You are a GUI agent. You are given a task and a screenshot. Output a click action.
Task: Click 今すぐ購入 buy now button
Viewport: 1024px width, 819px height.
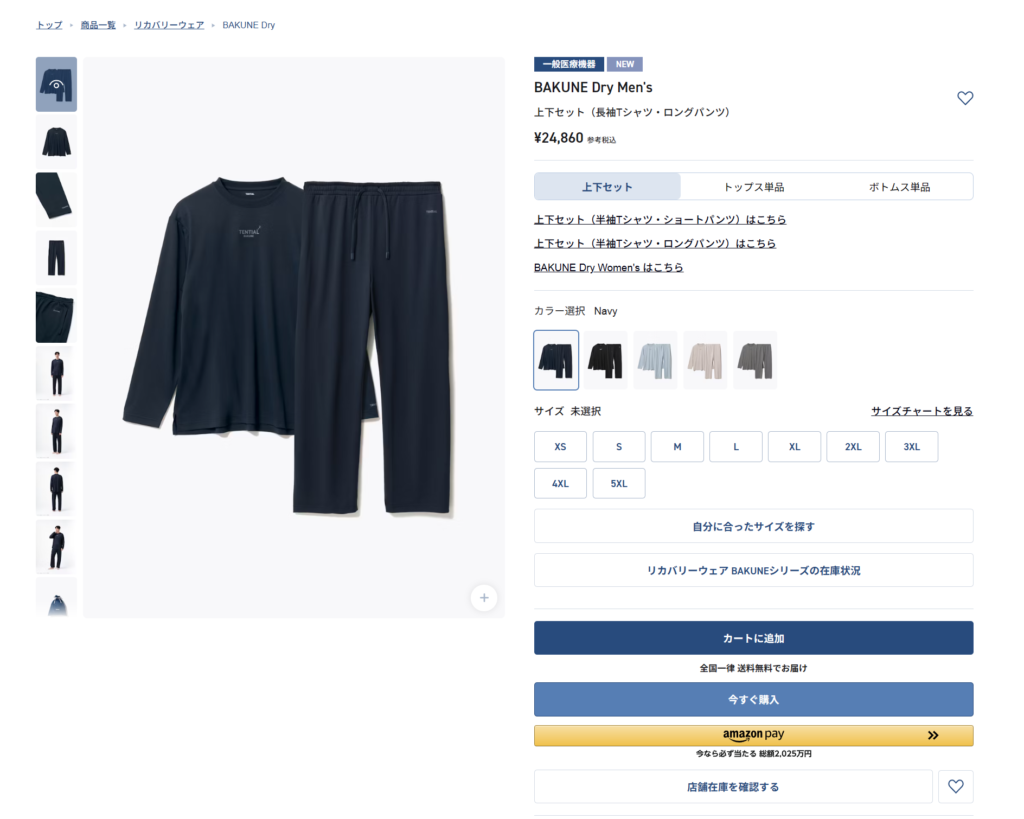754,699
